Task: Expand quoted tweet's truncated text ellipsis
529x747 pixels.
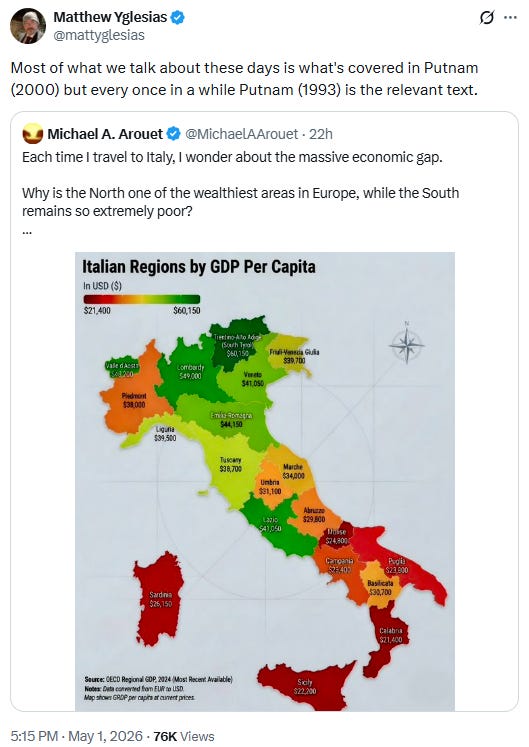Action: click(27, 232)
